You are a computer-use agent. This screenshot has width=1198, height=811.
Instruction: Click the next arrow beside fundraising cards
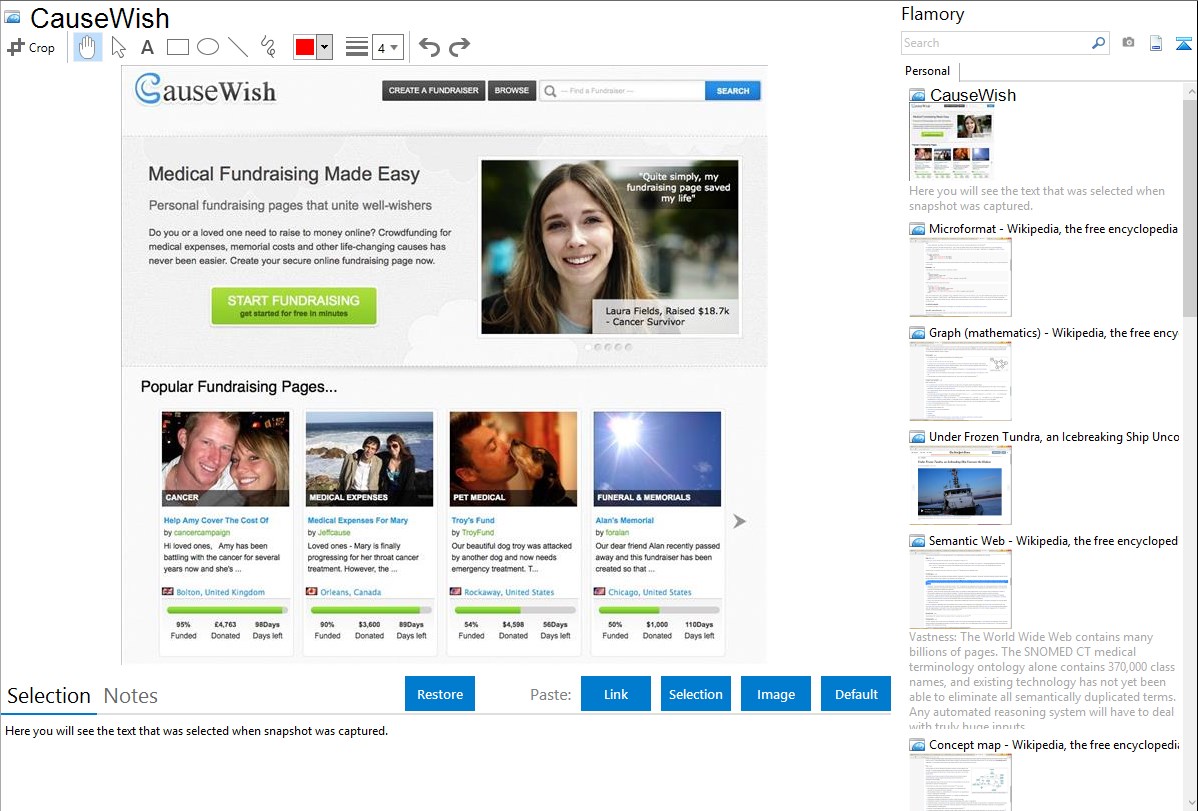739,521
